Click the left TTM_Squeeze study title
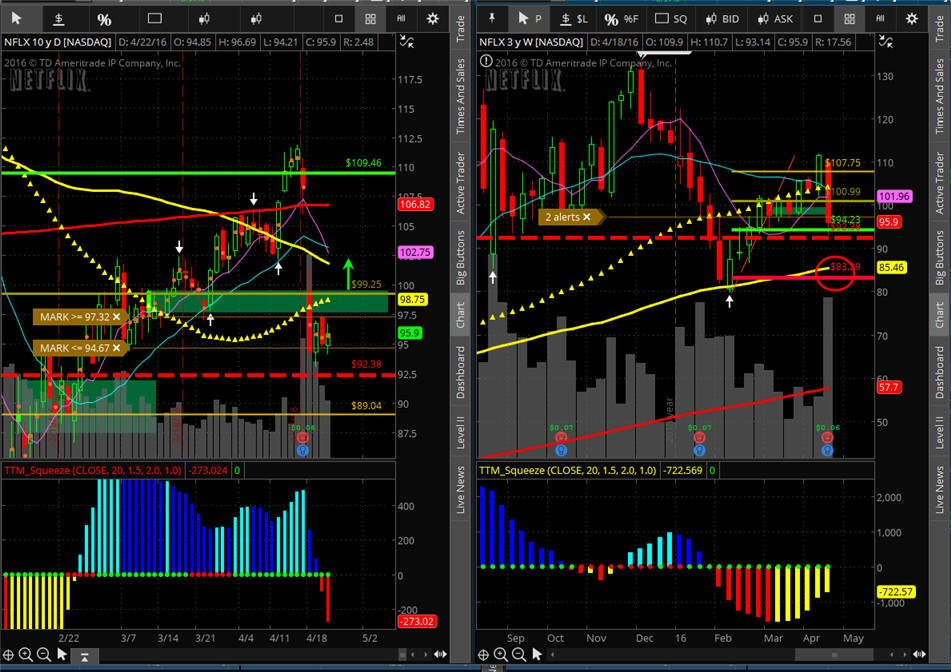Image resolution: width=951 pixels, height=672 pixels. [93, 470]
